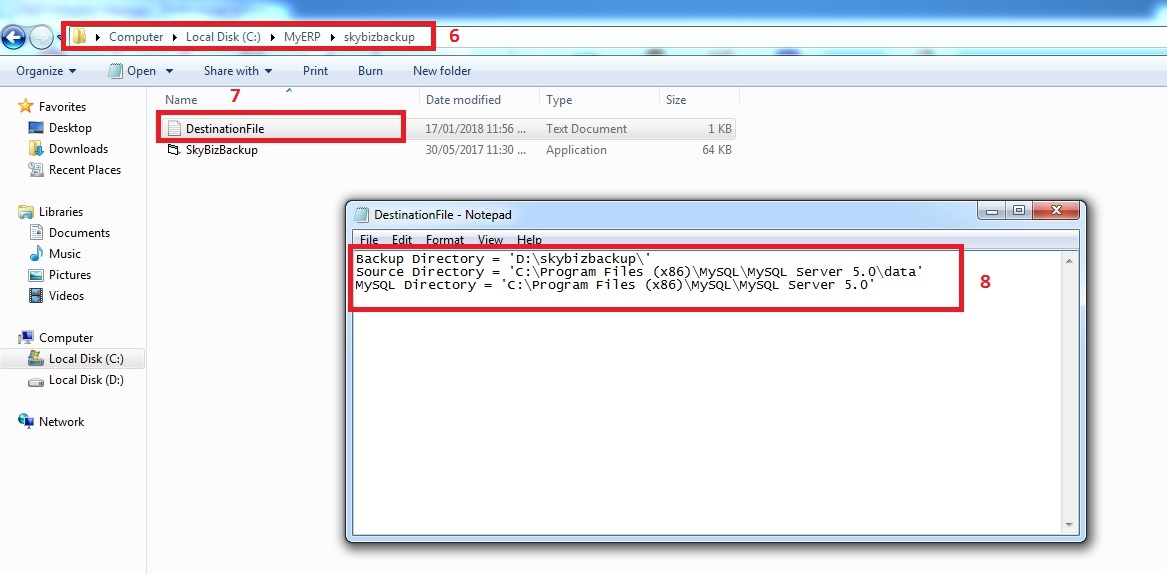Open the DestinationFile text document
This screenshot has height=574, width=1167.
(224, 129)
